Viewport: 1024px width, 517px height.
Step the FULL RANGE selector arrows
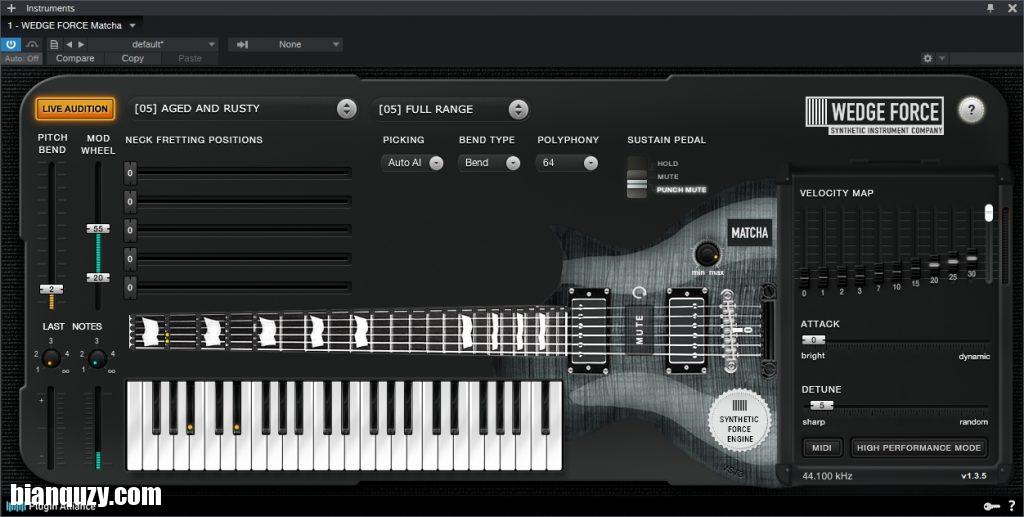(x=518, y=109)
